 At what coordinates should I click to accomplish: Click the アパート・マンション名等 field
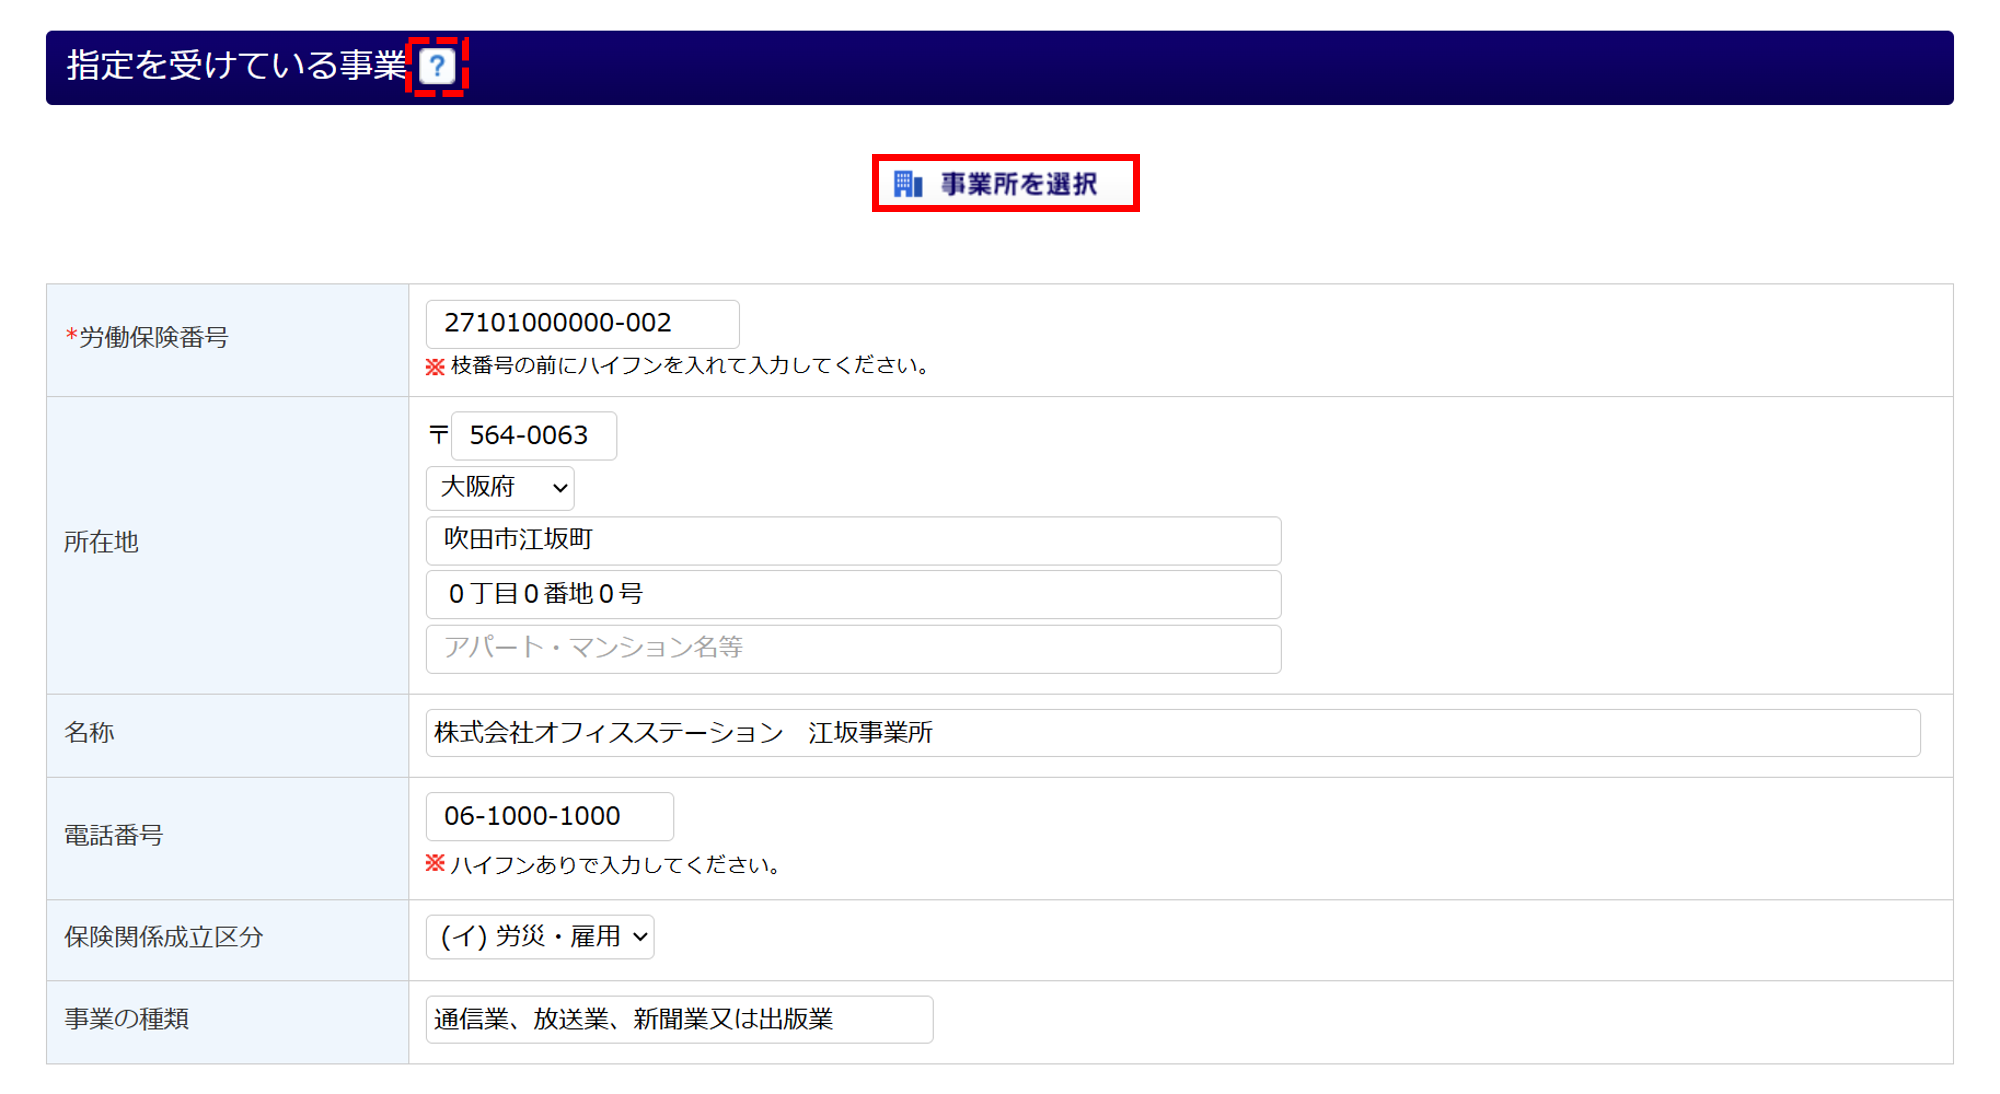tap(853, 648)
